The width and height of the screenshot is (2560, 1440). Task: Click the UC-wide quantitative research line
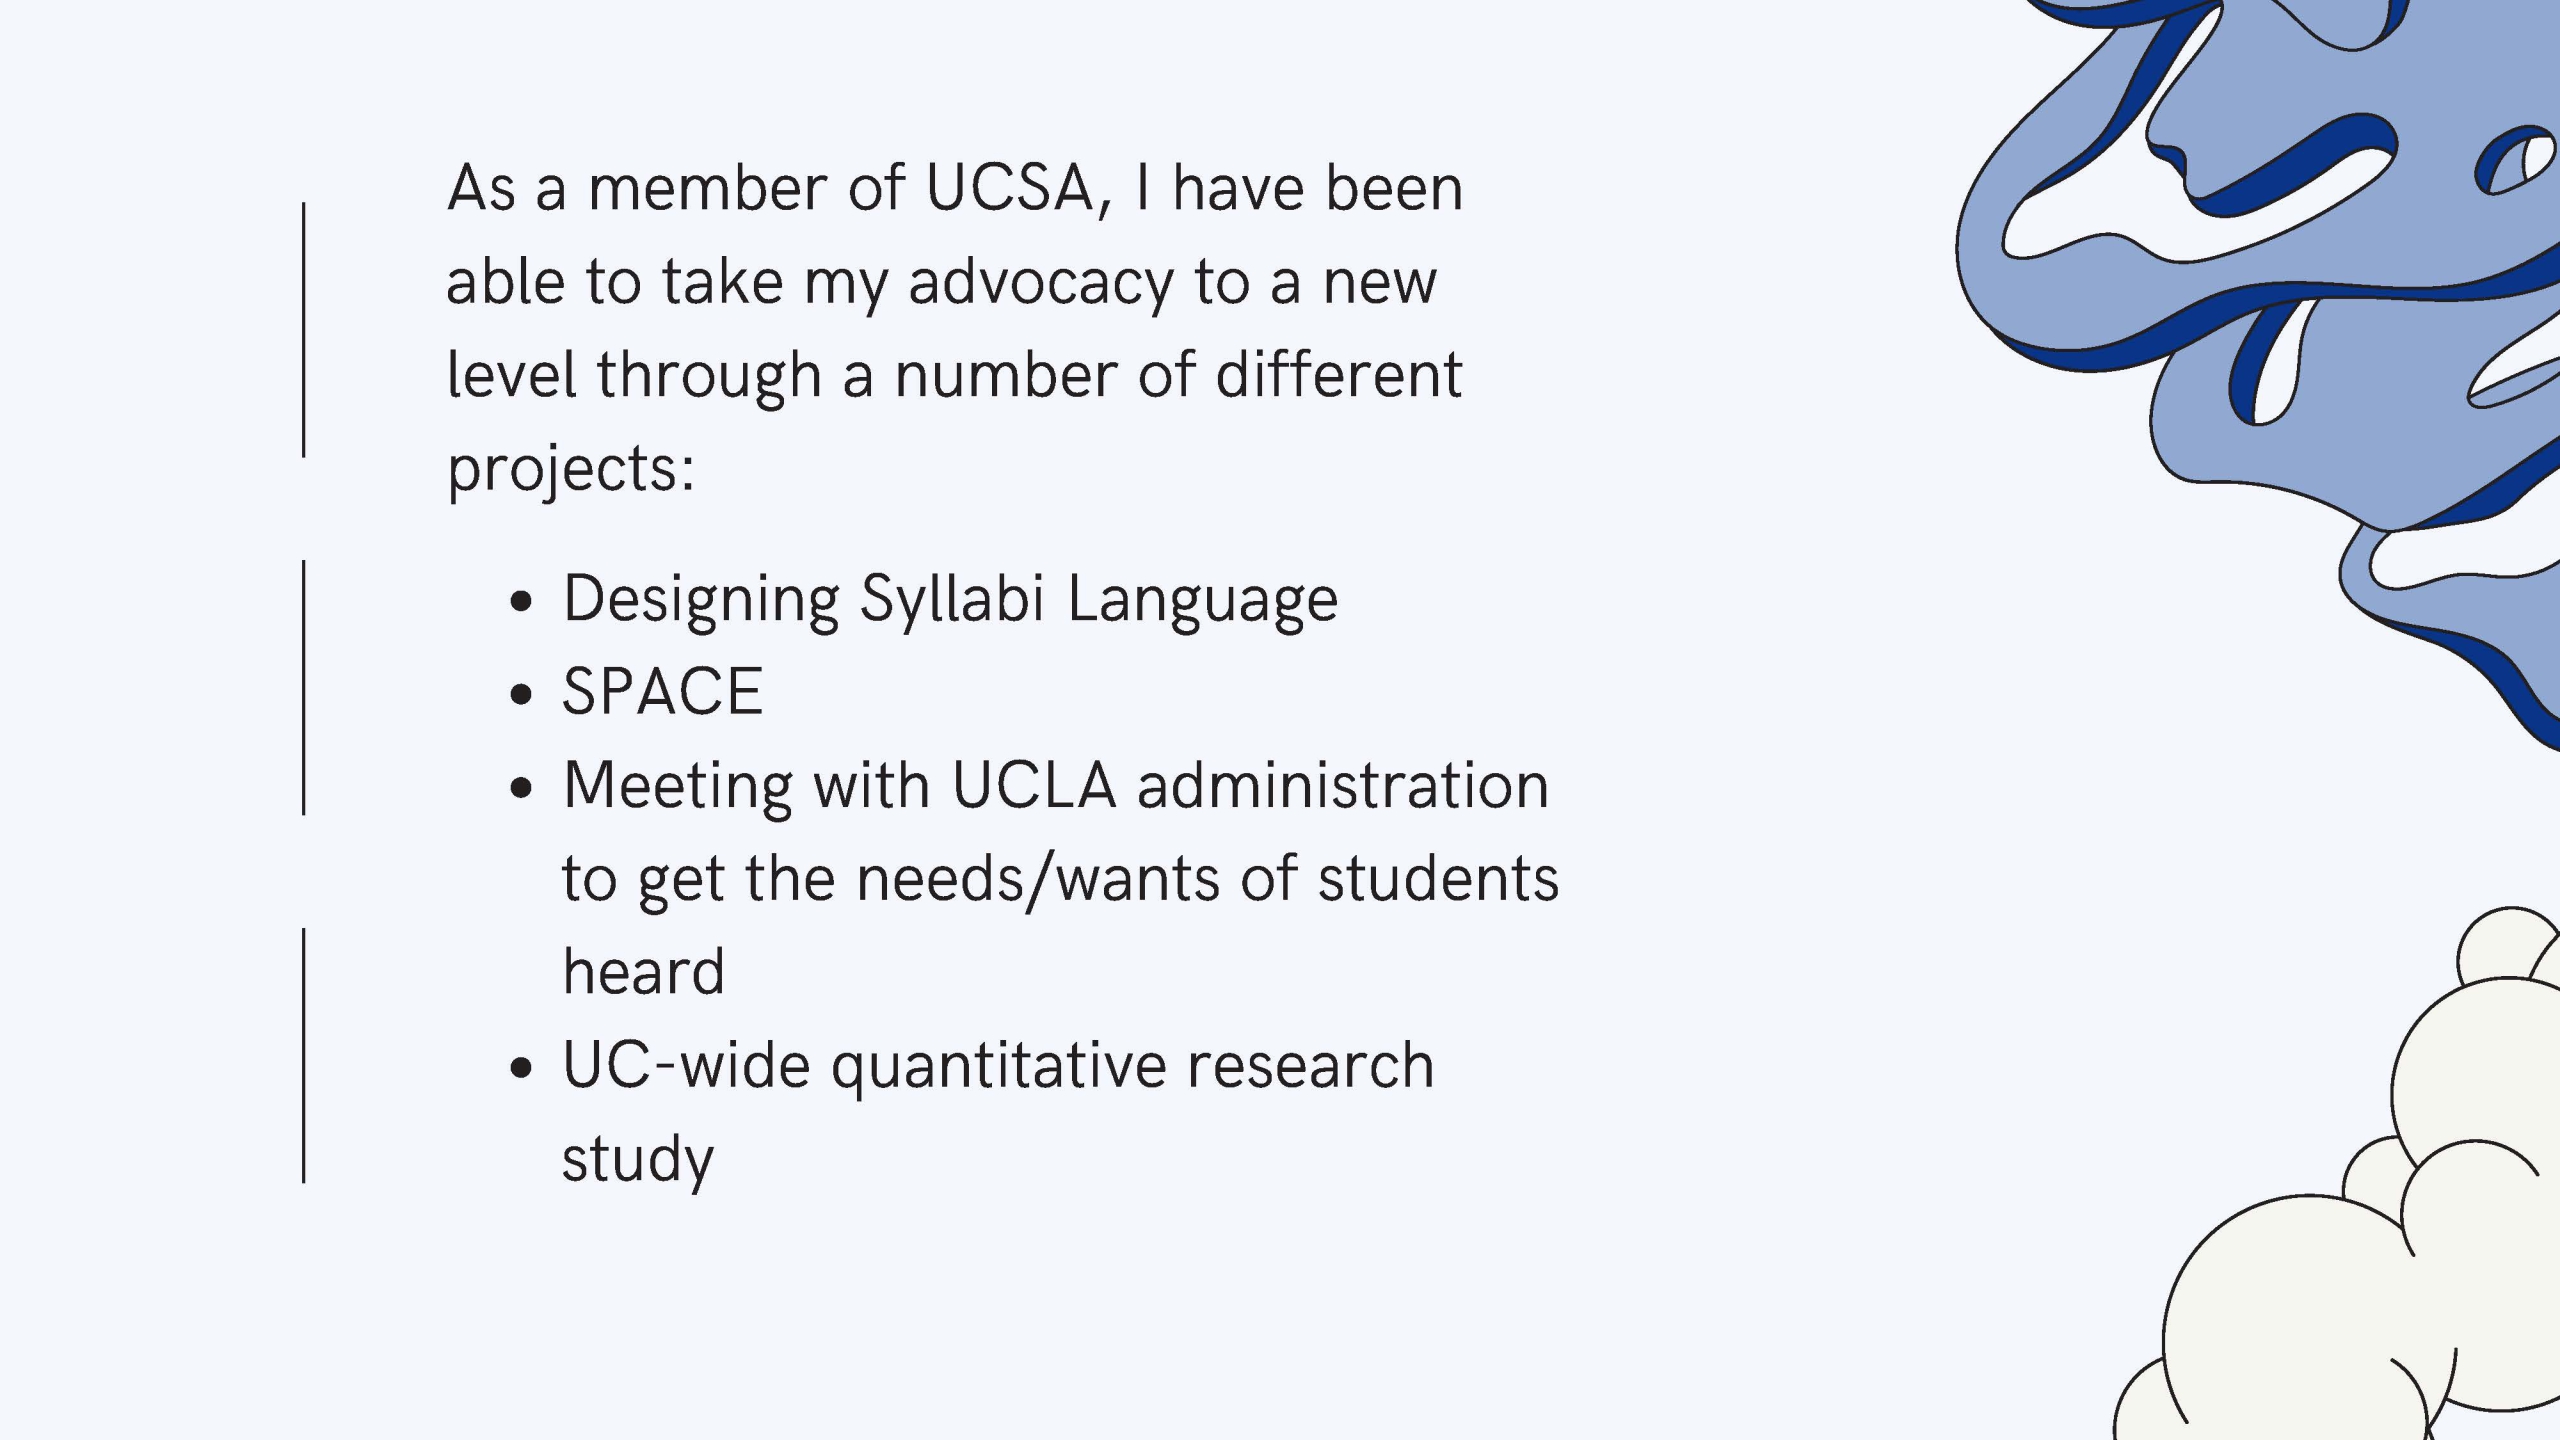998,1066
